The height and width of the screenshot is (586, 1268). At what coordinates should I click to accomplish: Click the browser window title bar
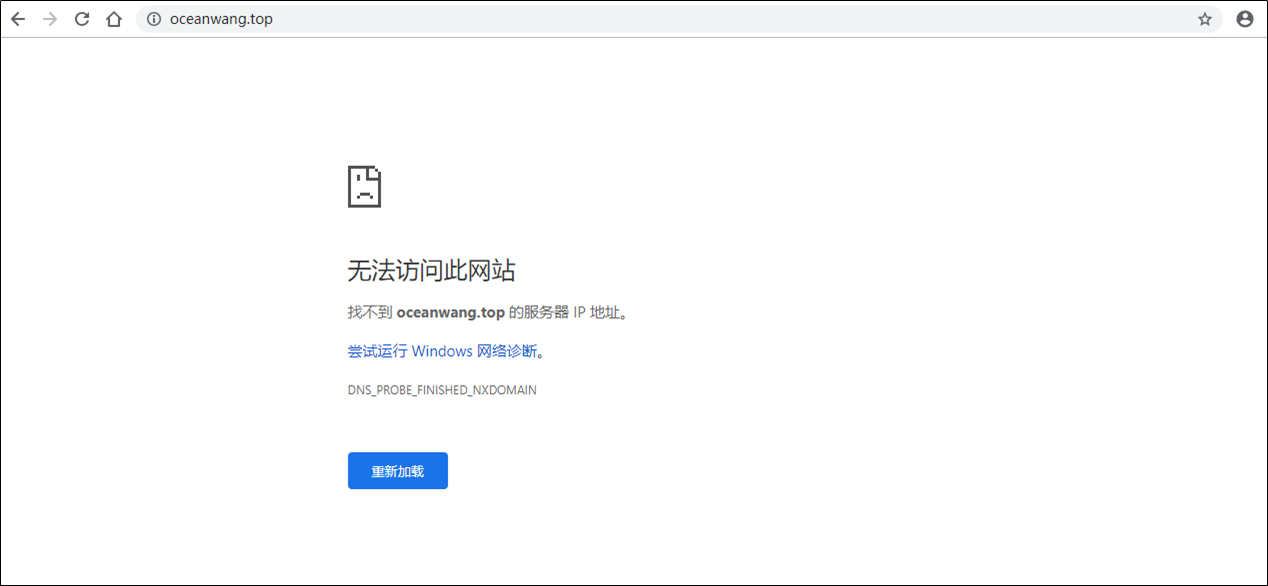tap(634, 5)
